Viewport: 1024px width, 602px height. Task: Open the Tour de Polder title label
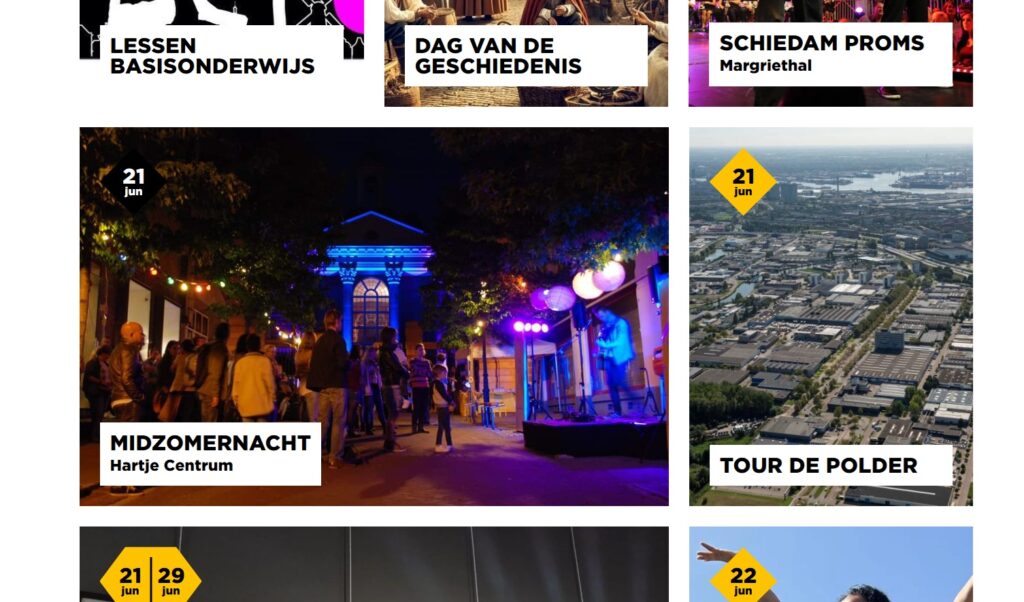[831, 466]
